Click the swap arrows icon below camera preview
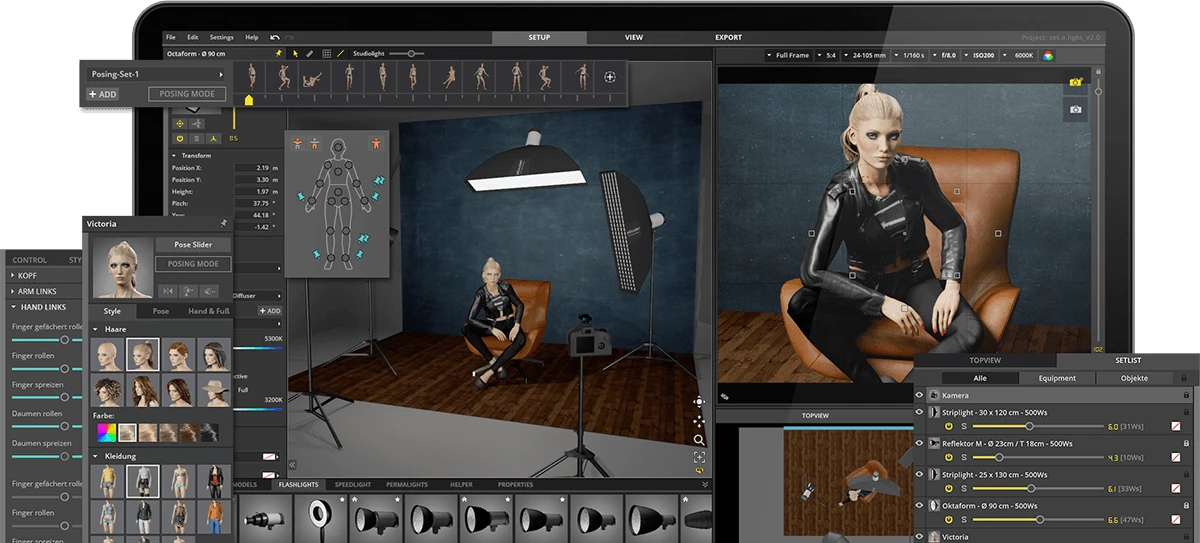The image size is (1200, 543). (x=724, y=397)
